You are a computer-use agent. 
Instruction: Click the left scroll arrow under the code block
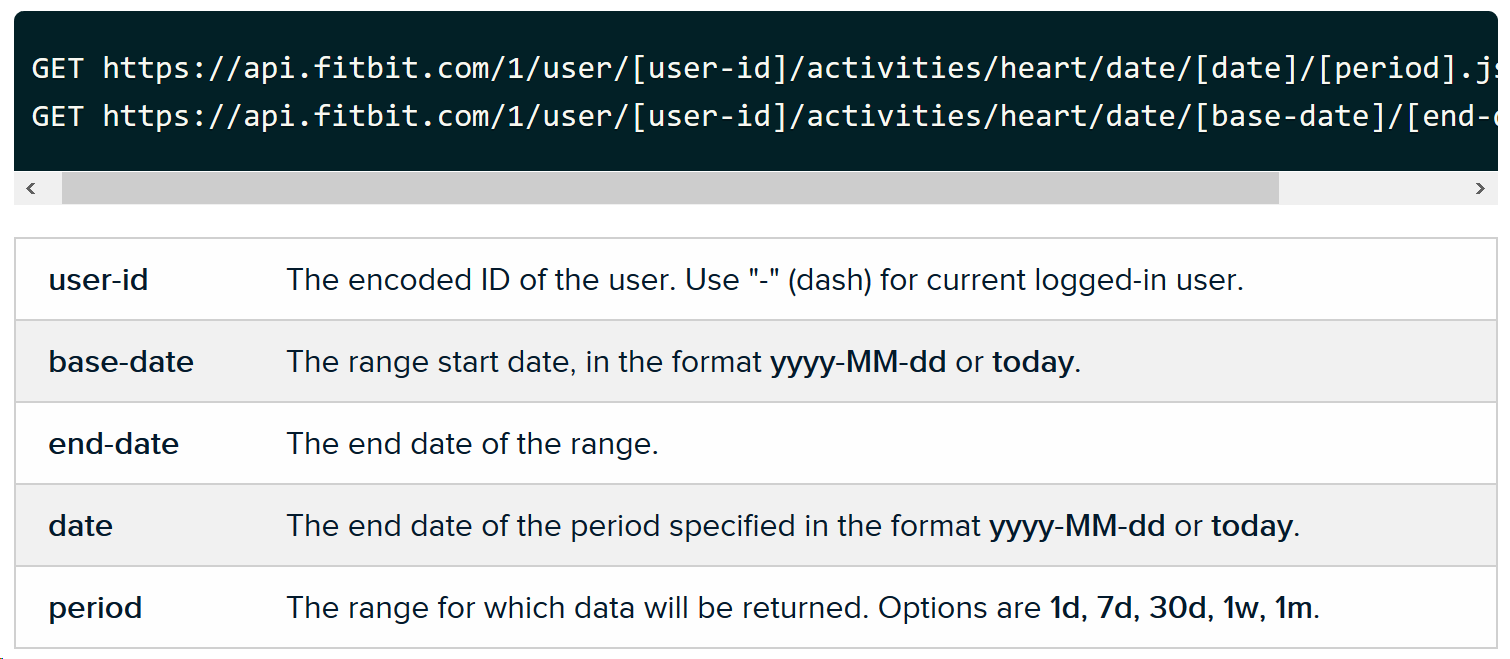coord(31,188)
